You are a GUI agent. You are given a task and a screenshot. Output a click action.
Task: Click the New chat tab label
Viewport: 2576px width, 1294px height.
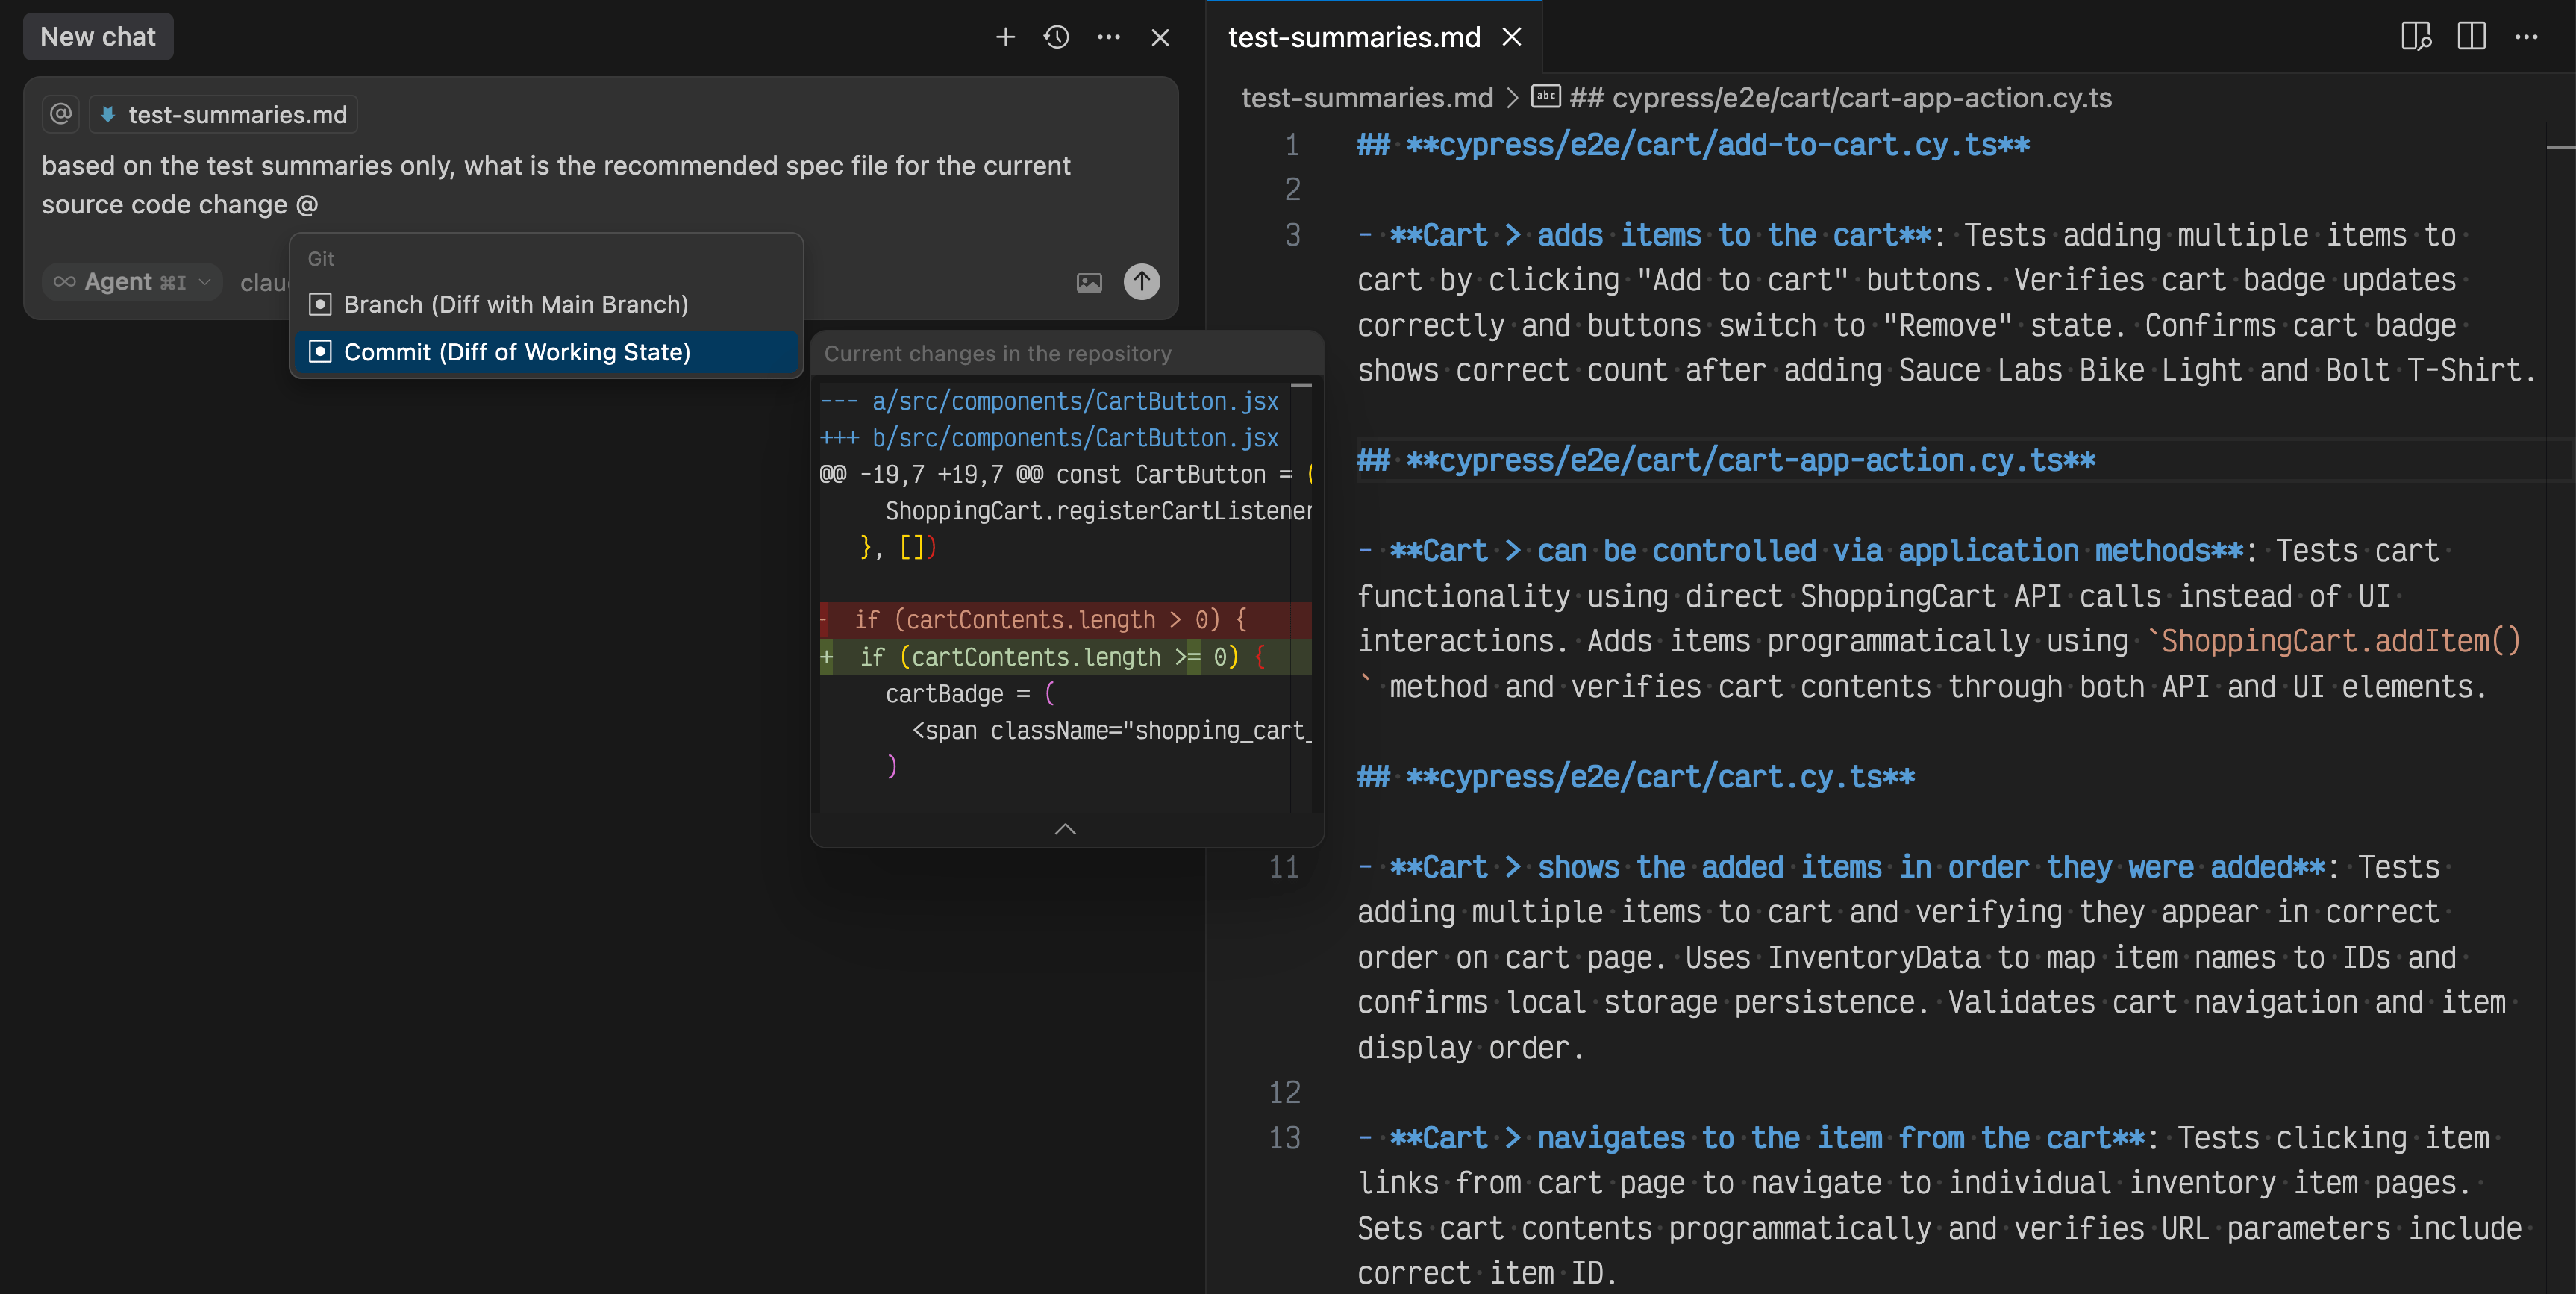pos(98,37)
